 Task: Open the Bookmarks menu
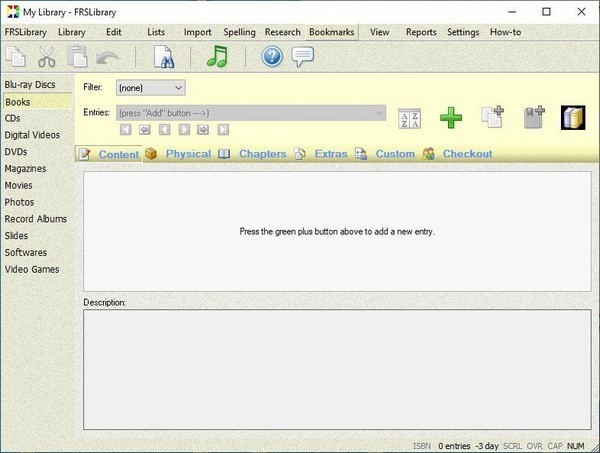[331, 32]
